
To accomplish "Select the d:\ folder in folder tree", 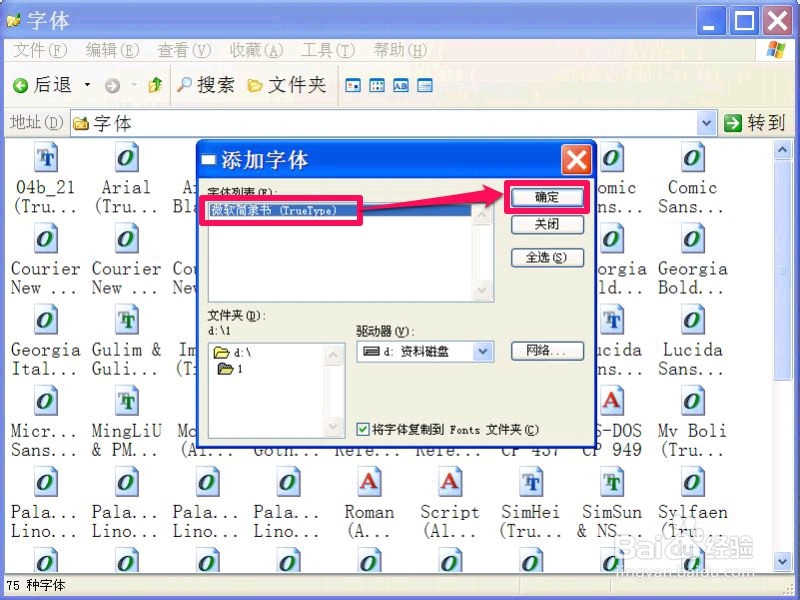I will click(x=233, y=353).
